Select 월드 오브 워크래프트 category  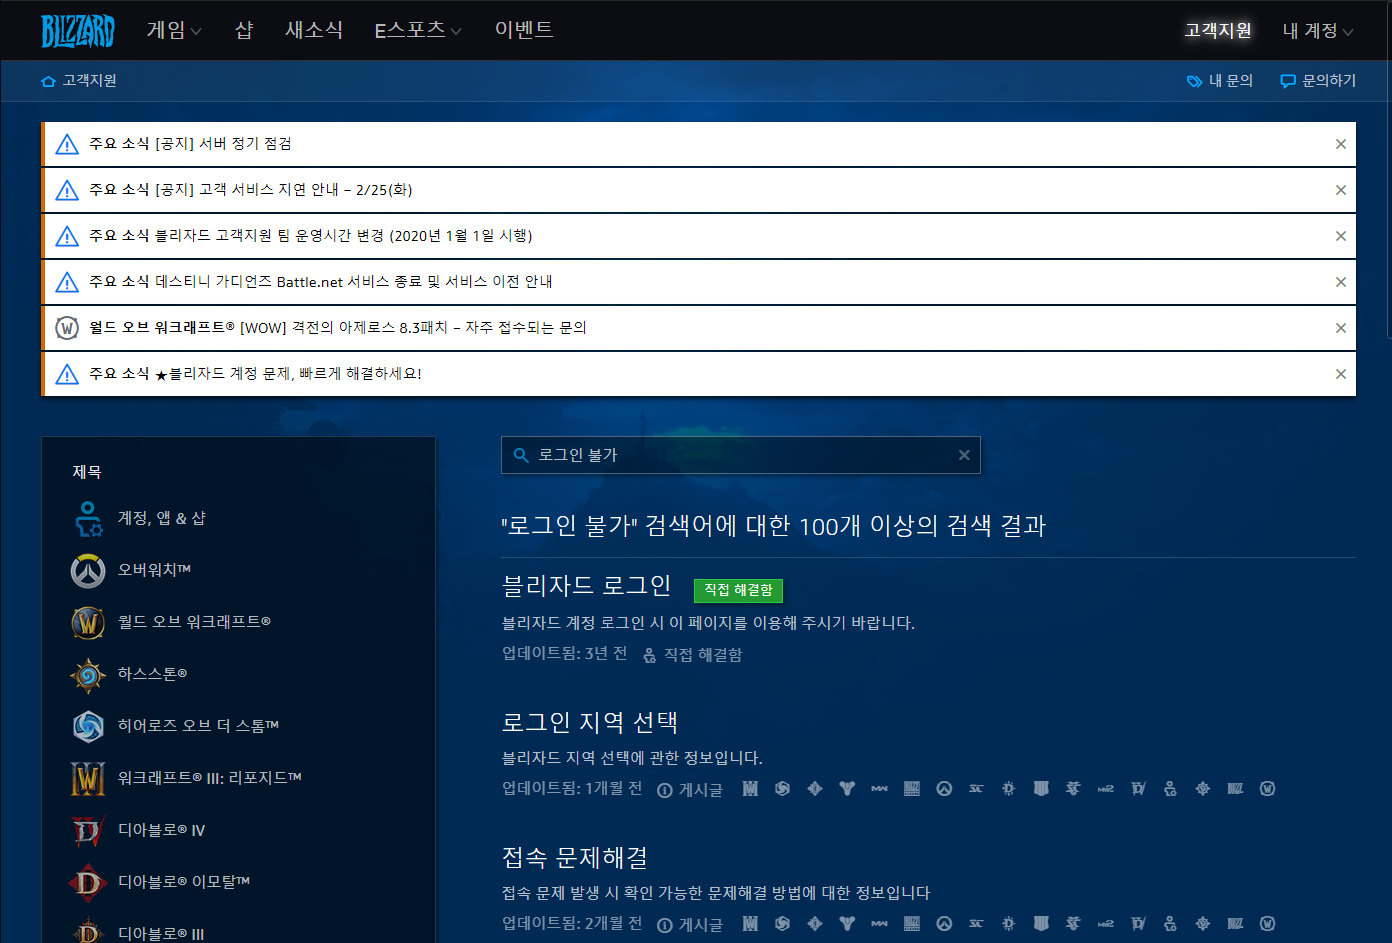pyautogui.click(x=171, y=622)
